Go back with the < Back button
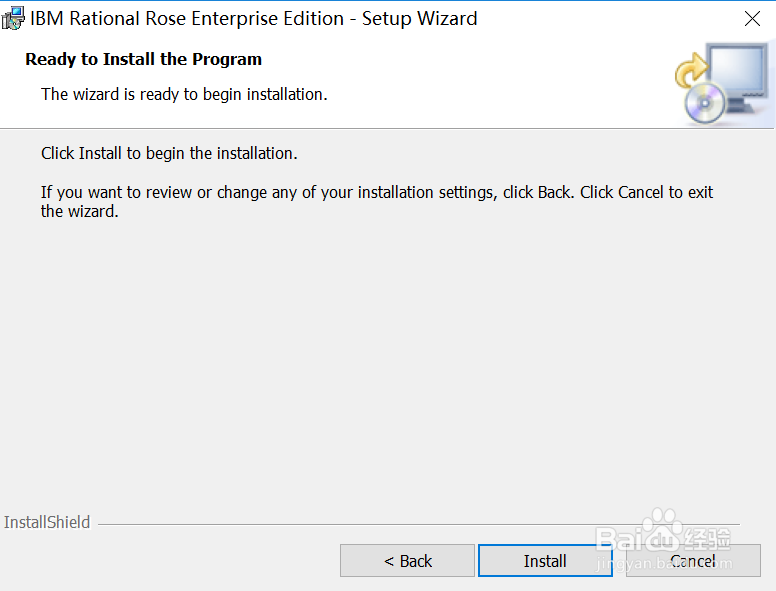Screen dimensions: 776x591 pyautogui.click(x=407, y=561)
